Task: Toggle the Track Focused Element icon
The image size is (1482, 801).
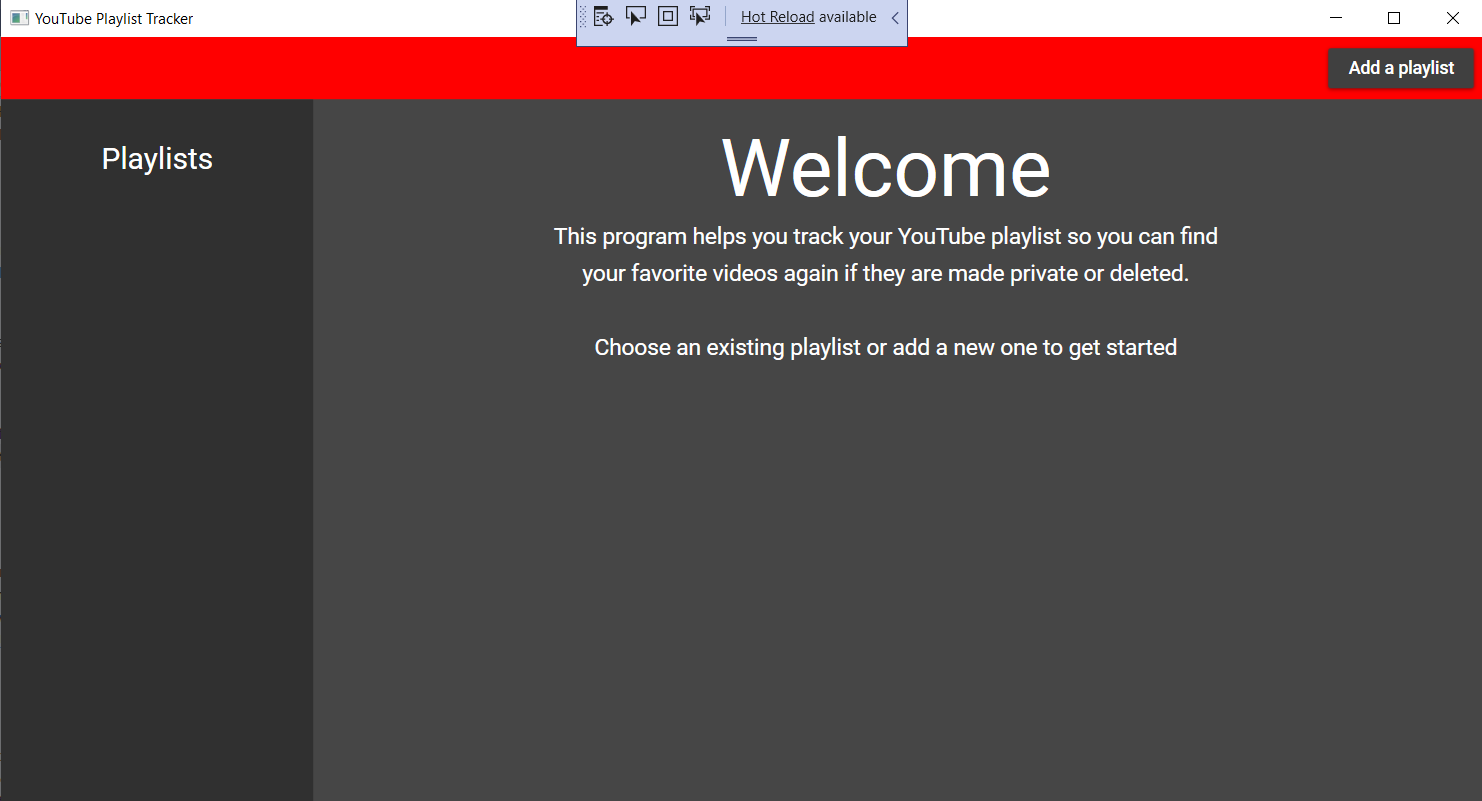Action: [700, 16]
